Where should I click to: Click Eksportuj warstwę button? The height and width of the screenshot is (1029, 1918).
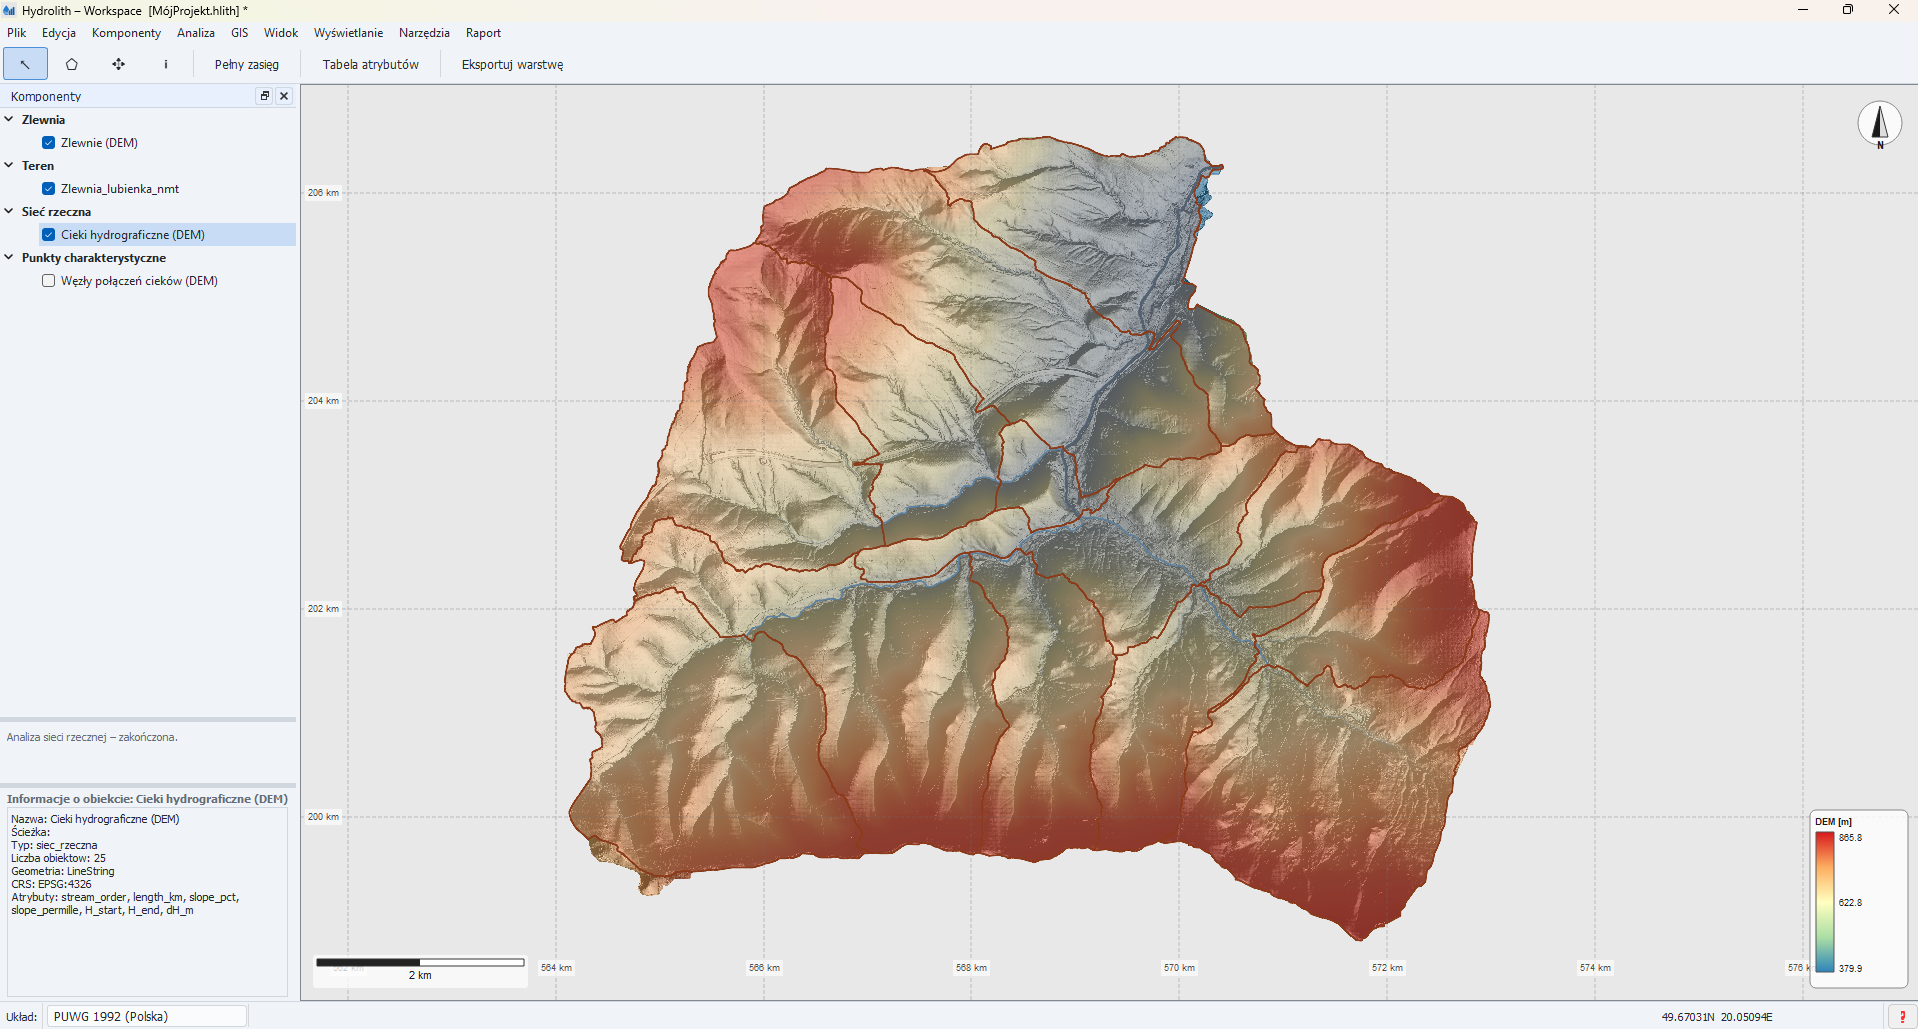[x=512, y=64]
